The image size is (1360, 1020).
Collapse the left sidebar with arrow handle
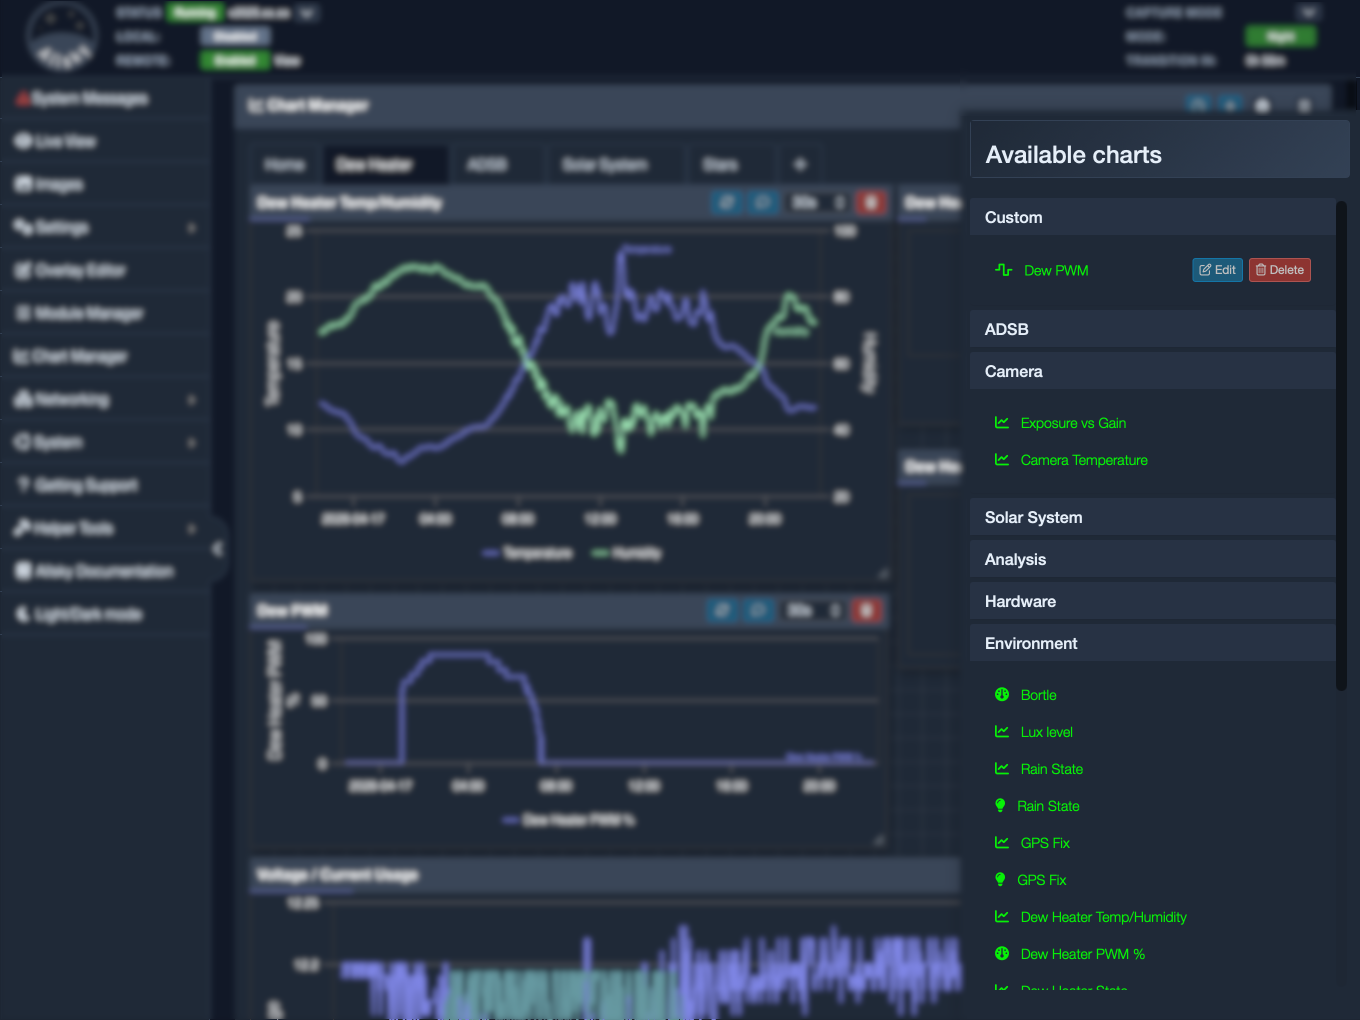click(217, 548)
